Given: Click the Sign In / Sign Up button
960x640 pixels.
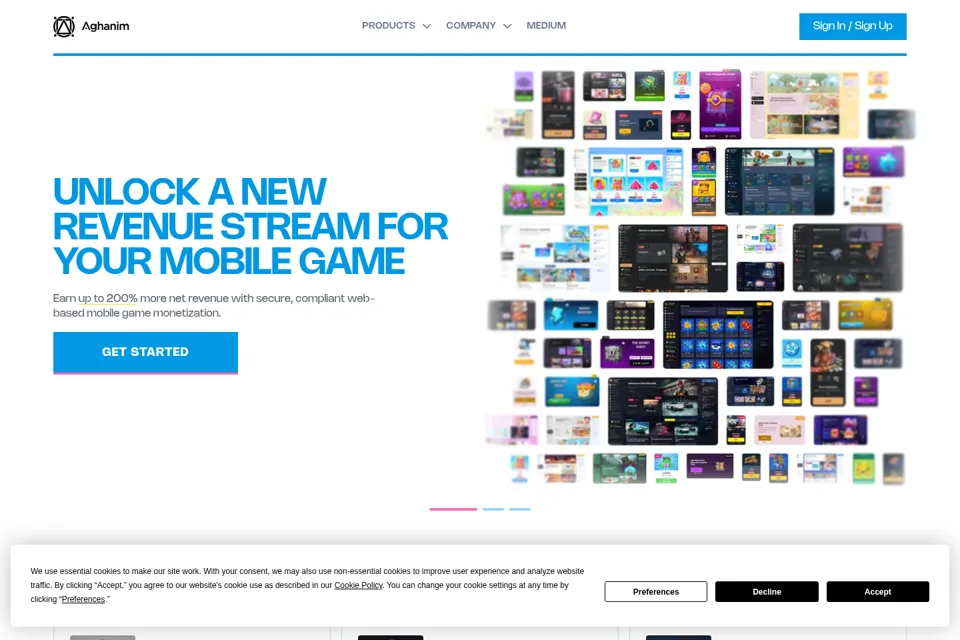Looking at the screenshot, I should click(x=852, y=26).
